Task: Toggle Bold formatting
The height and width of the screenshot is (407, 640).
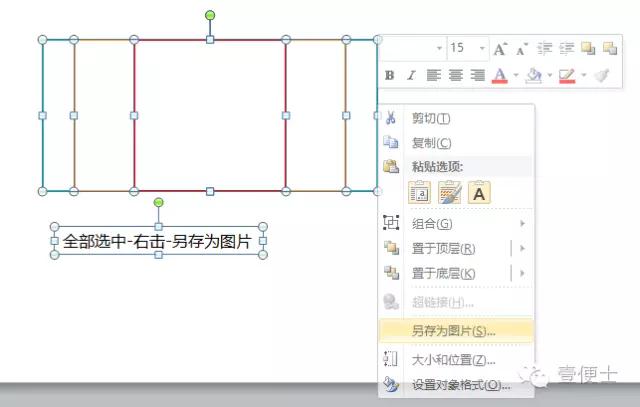Action: coord(389,75)
